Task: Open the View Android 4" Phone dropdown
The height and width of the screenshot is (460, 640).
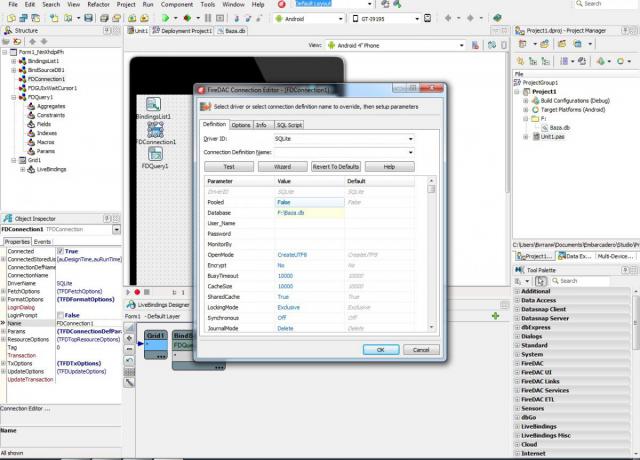Action: pos(462,45)
